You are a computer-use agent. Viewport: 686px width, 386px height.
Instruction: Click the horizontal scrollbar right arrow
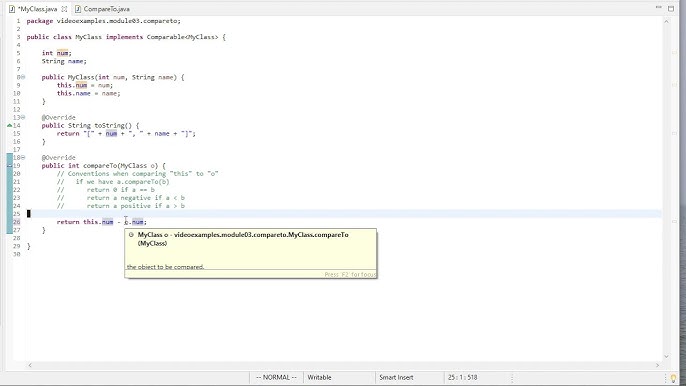657,365
